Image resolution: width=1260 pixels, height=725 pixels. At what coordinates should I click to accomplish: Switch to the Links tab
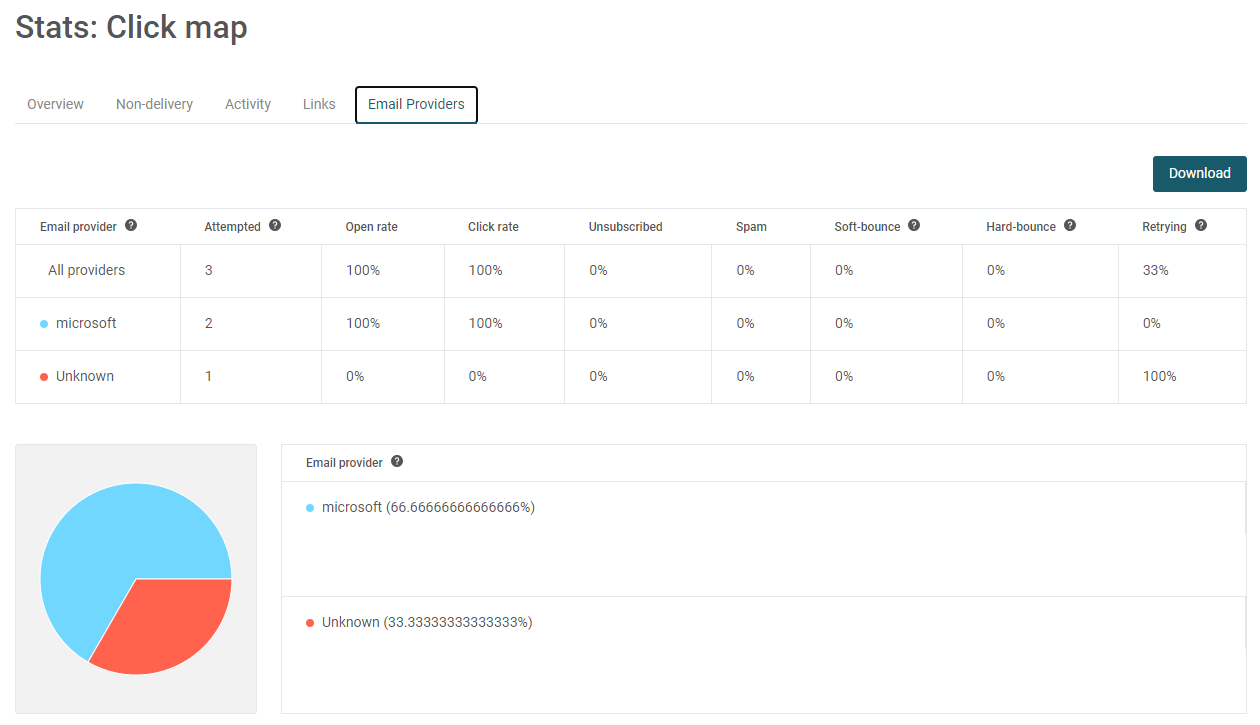coord(319,104)
